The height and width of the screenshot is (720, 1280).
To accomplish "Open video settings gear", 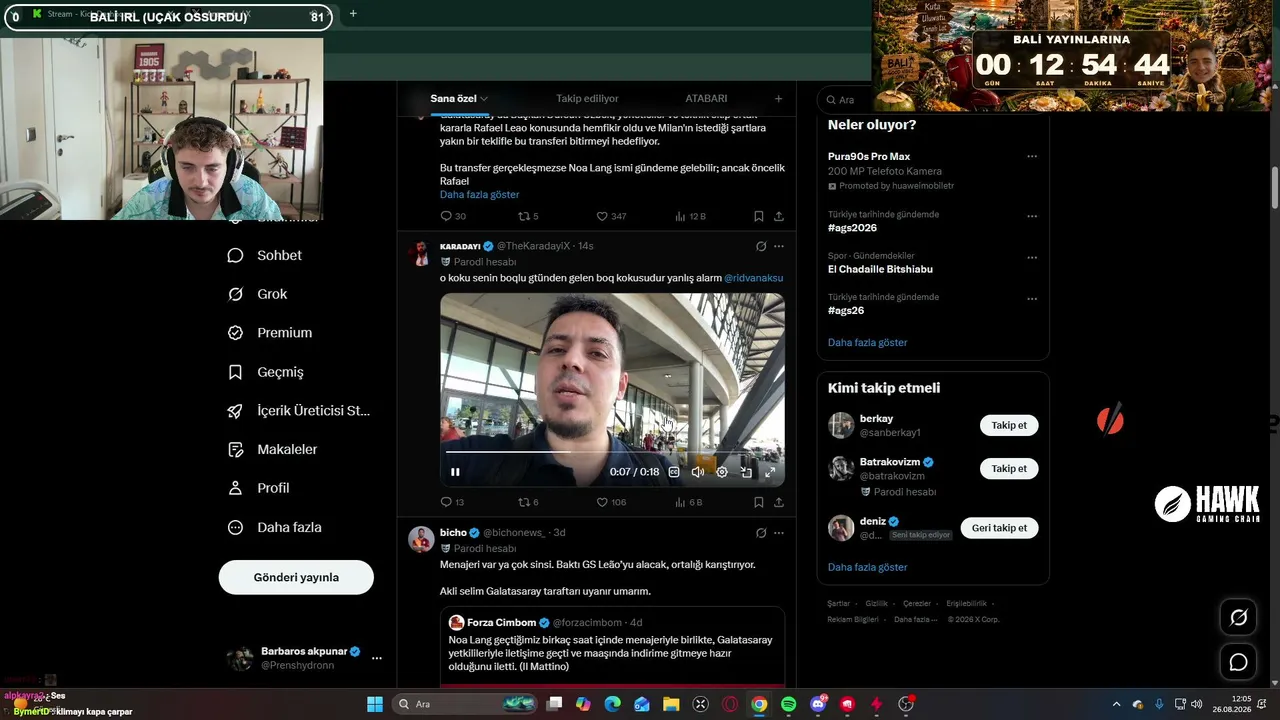I will coord(722,472).
